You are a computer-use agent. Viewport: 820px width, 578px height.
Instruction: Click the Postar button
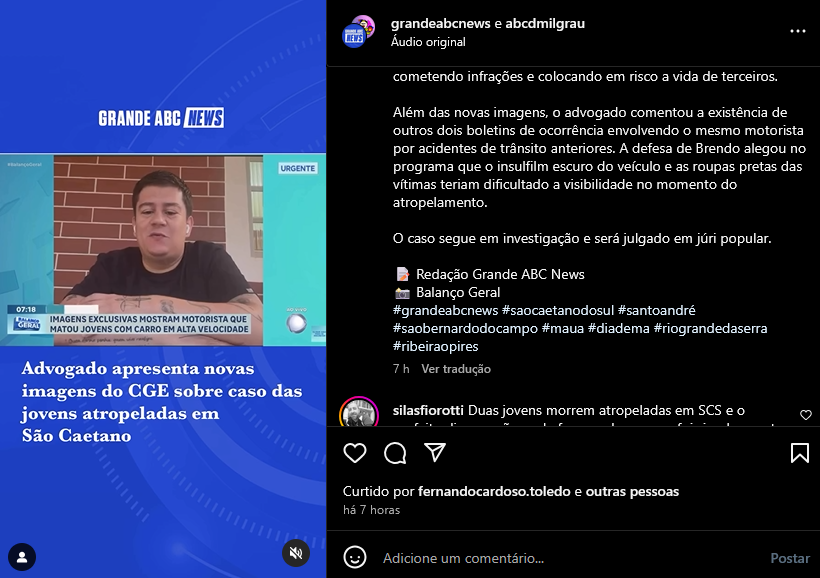pyautogui.click(x=790, y=558)
